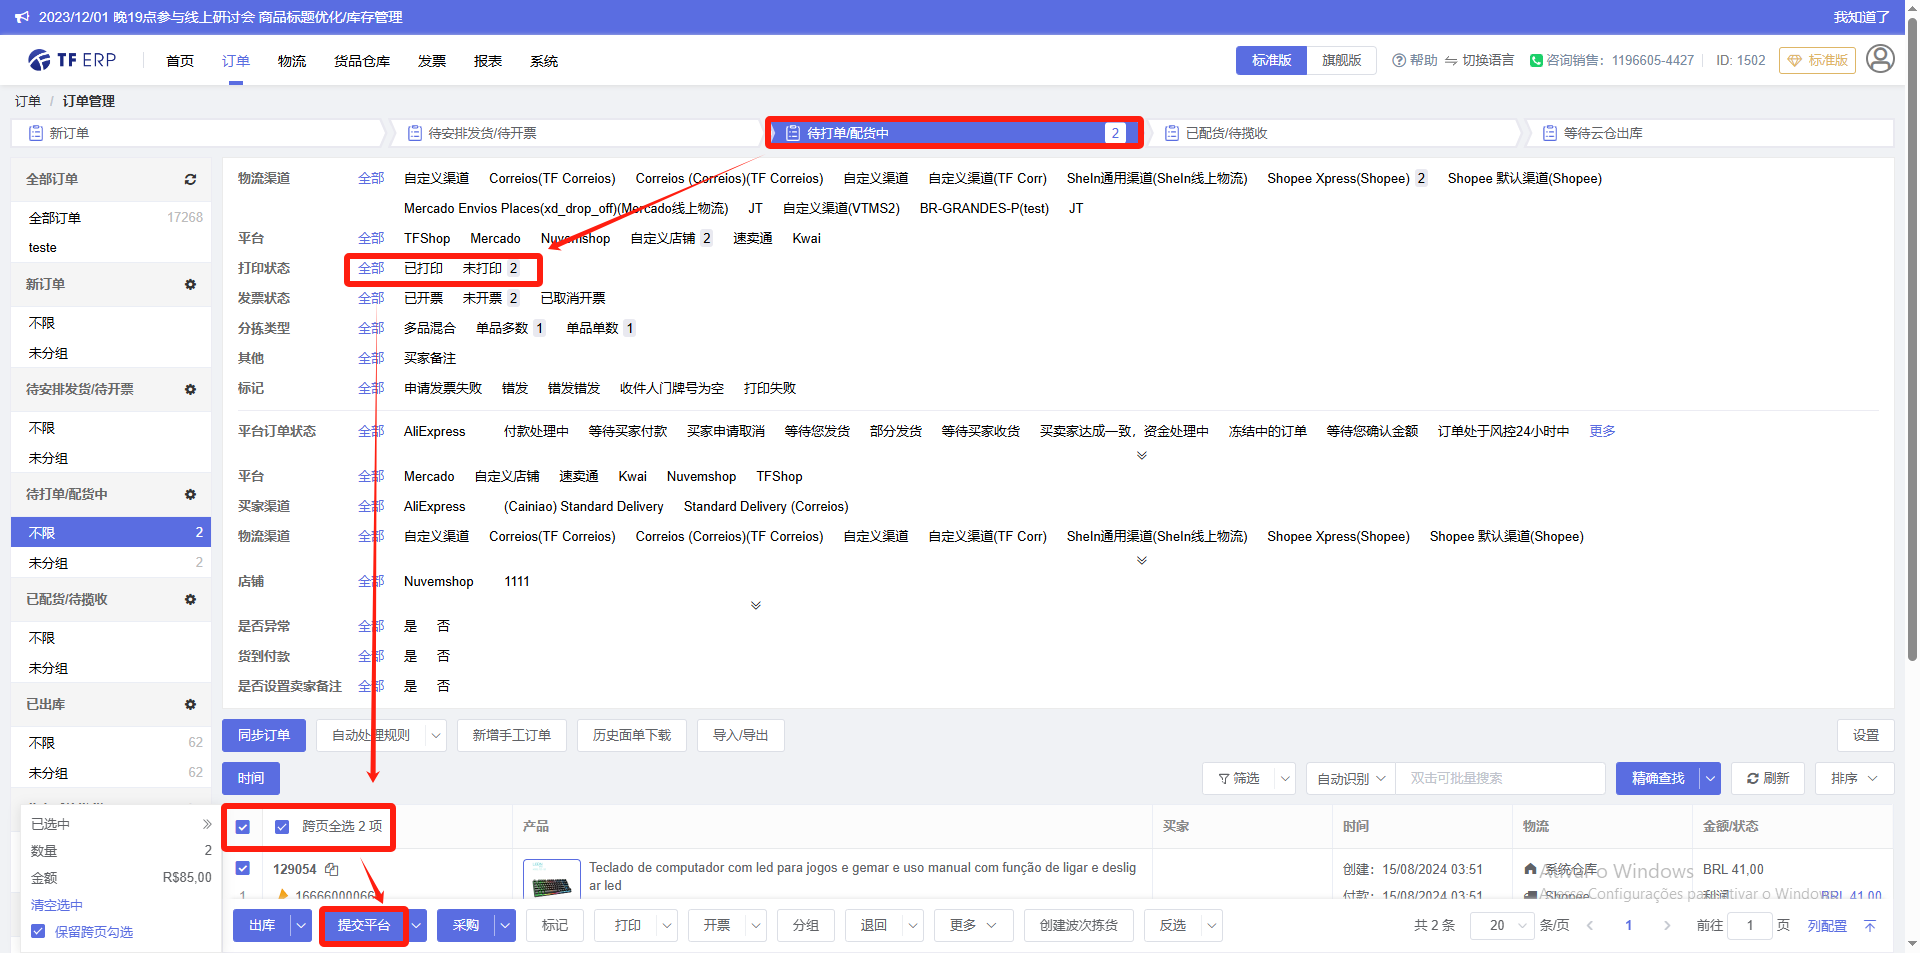Click 清空选中 link
This screenshot has width=1920, height=953.
coord(57,905)
